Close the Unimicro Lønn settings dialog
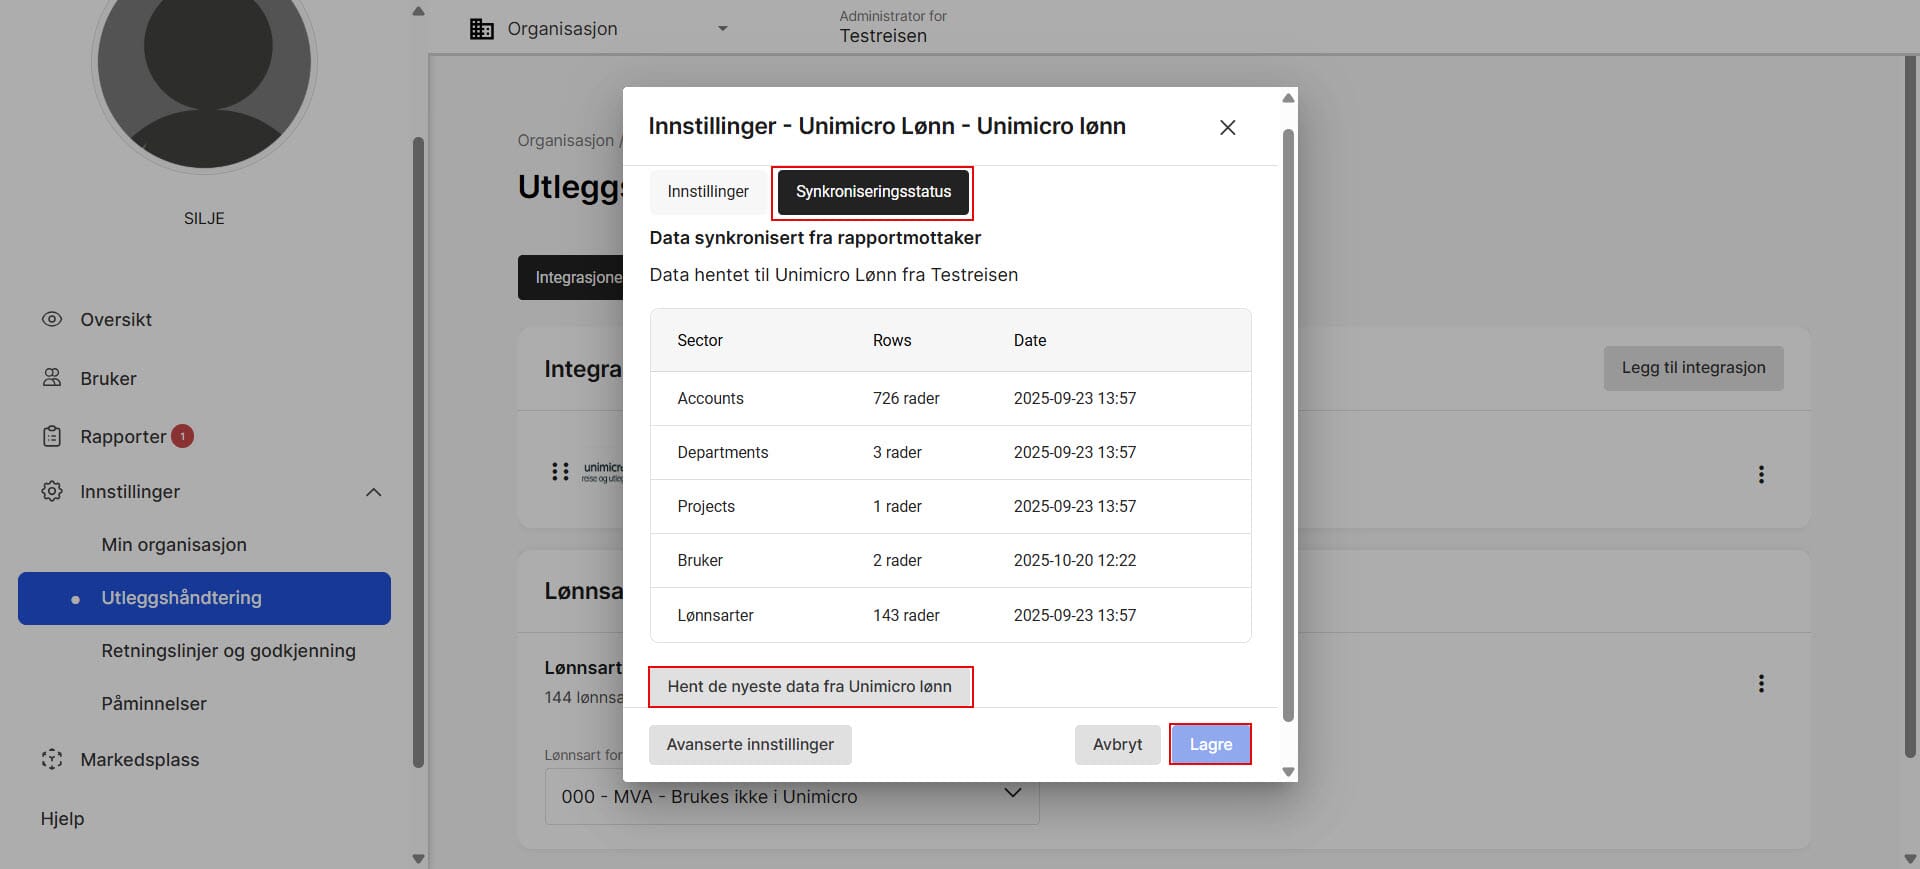The width and height of the screenshot is (1920, 869). [1227, 127]
